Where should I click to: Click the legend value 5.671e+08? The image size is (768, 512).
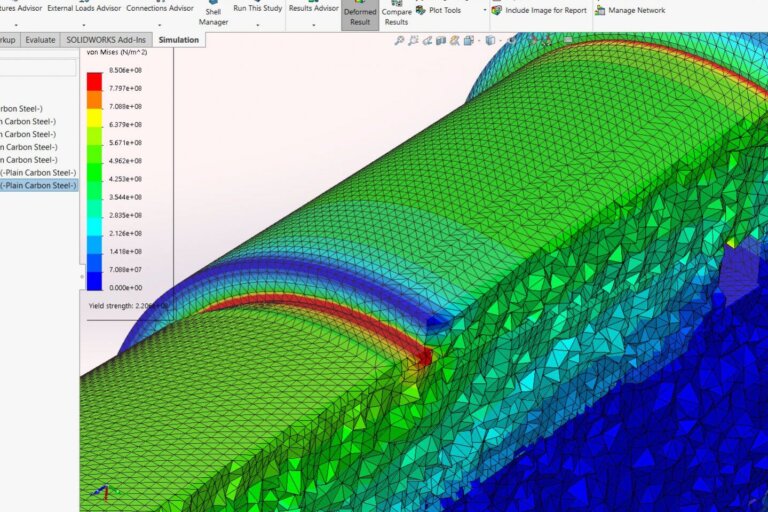tap(125, 143)
